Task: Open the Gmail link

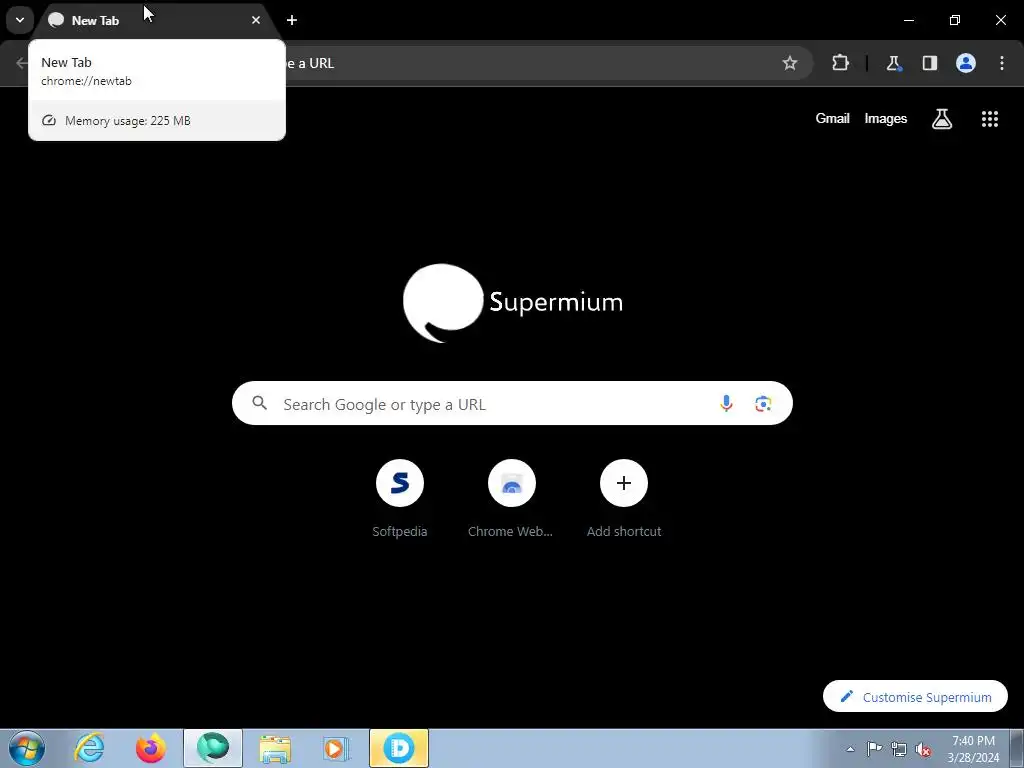Action: (x=833, y=118)
